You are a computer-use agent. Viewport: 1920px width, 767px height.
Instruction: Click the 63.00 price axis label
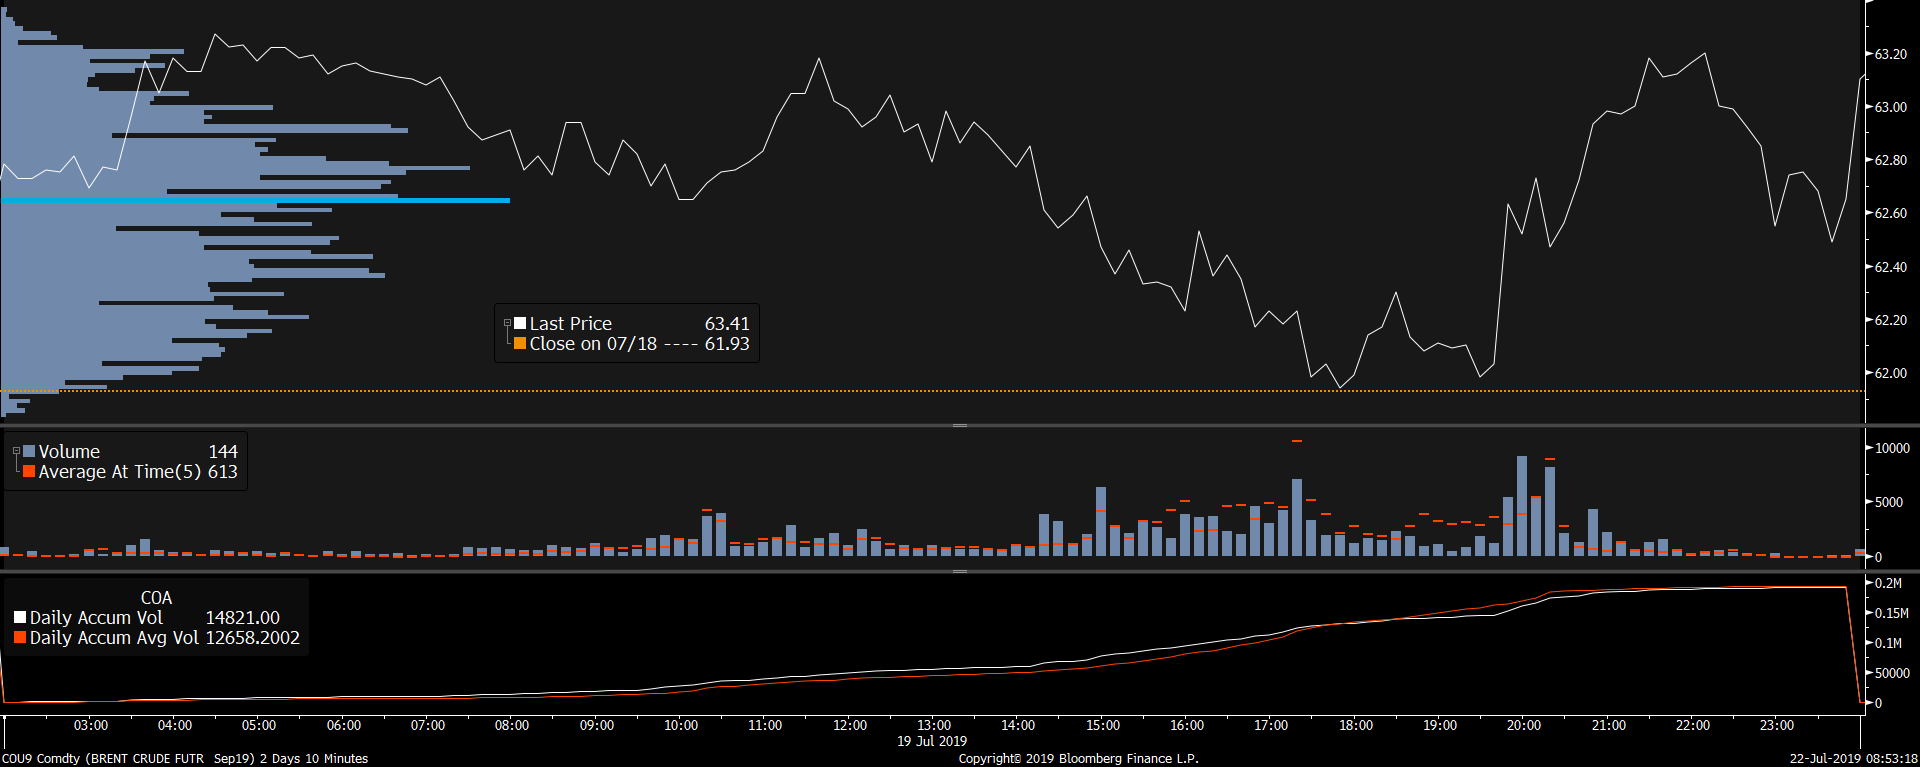(x=1890, y=107)
